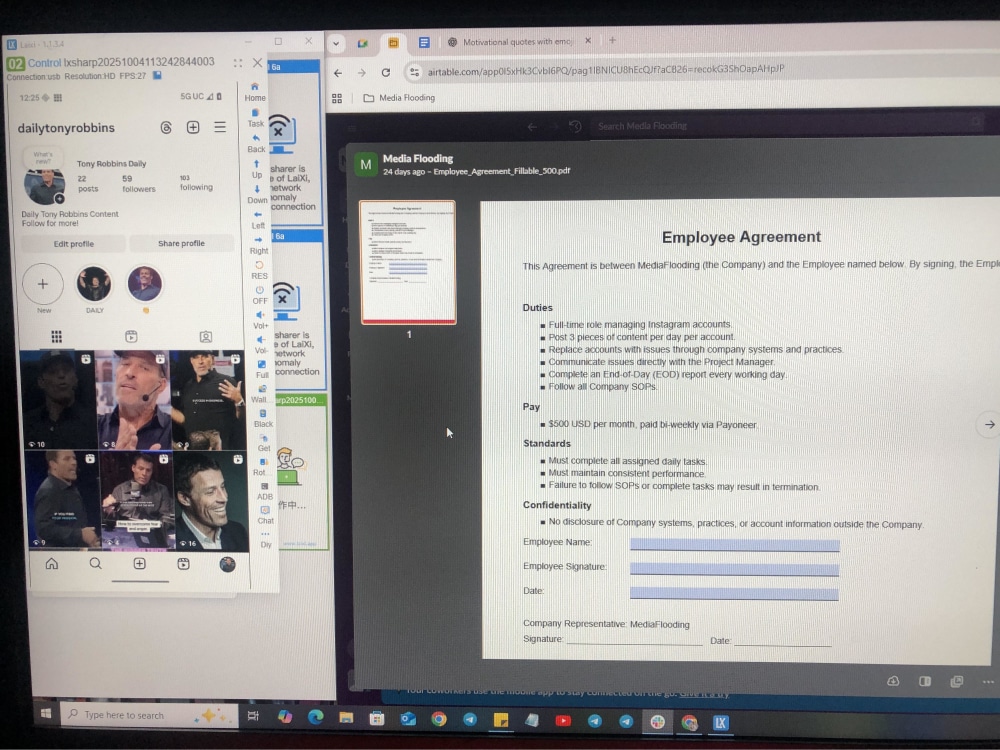Click the Rot rotate control in Laixi
Screen dimensions: 1000x750
tap(260, 467)
